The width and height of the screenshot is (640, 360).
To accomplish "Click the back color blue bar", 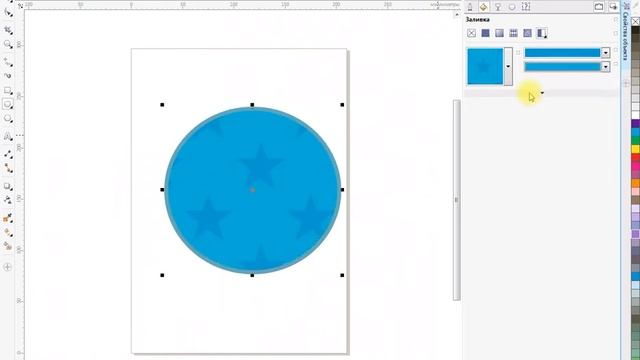I will [562, 67].
